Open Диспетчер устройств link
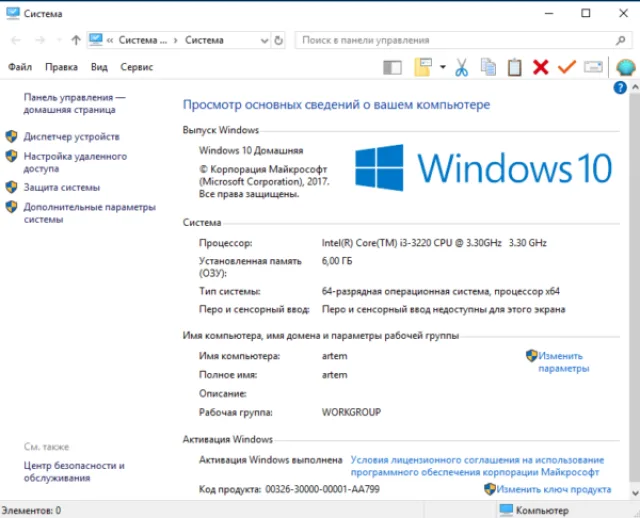The width and height of the screenshot is (640, 518). tap(71, 137)
